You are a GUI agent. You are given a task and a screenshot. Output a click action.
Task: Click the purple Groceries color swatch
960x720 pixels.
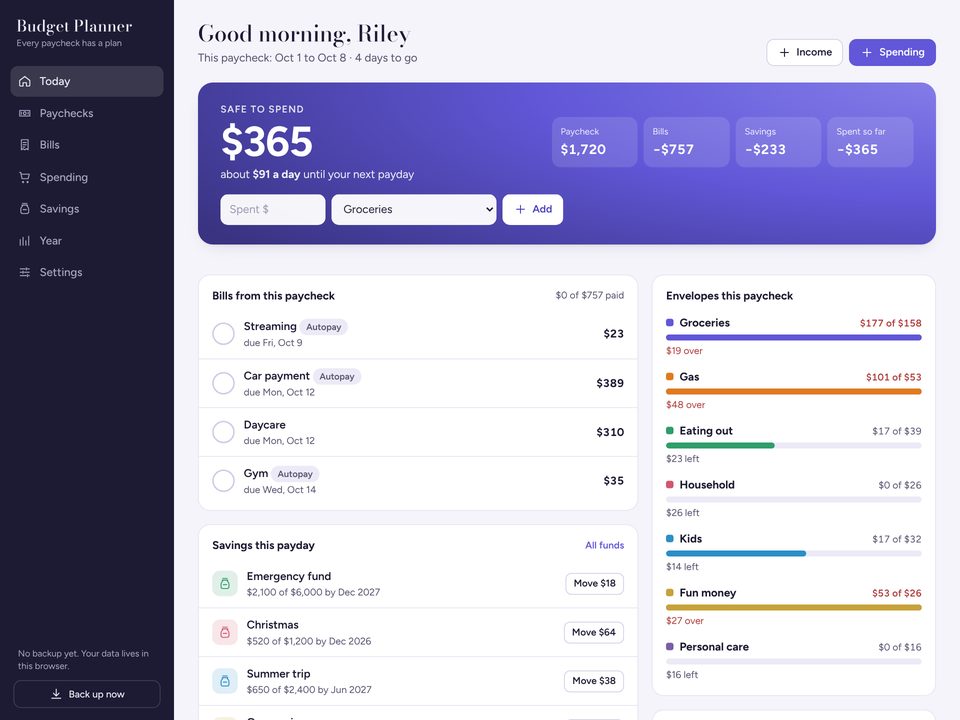670,323
